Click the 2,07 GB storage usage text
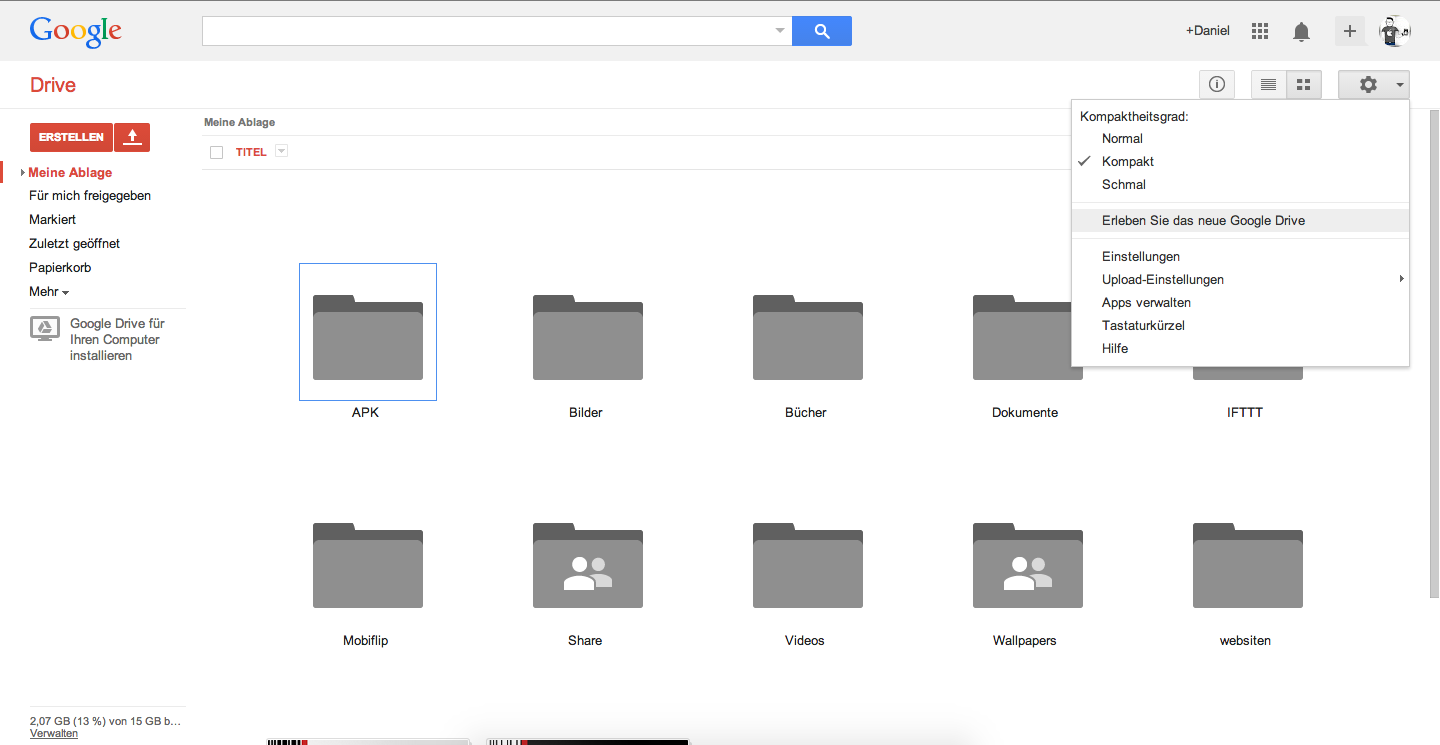 (106, 720)
